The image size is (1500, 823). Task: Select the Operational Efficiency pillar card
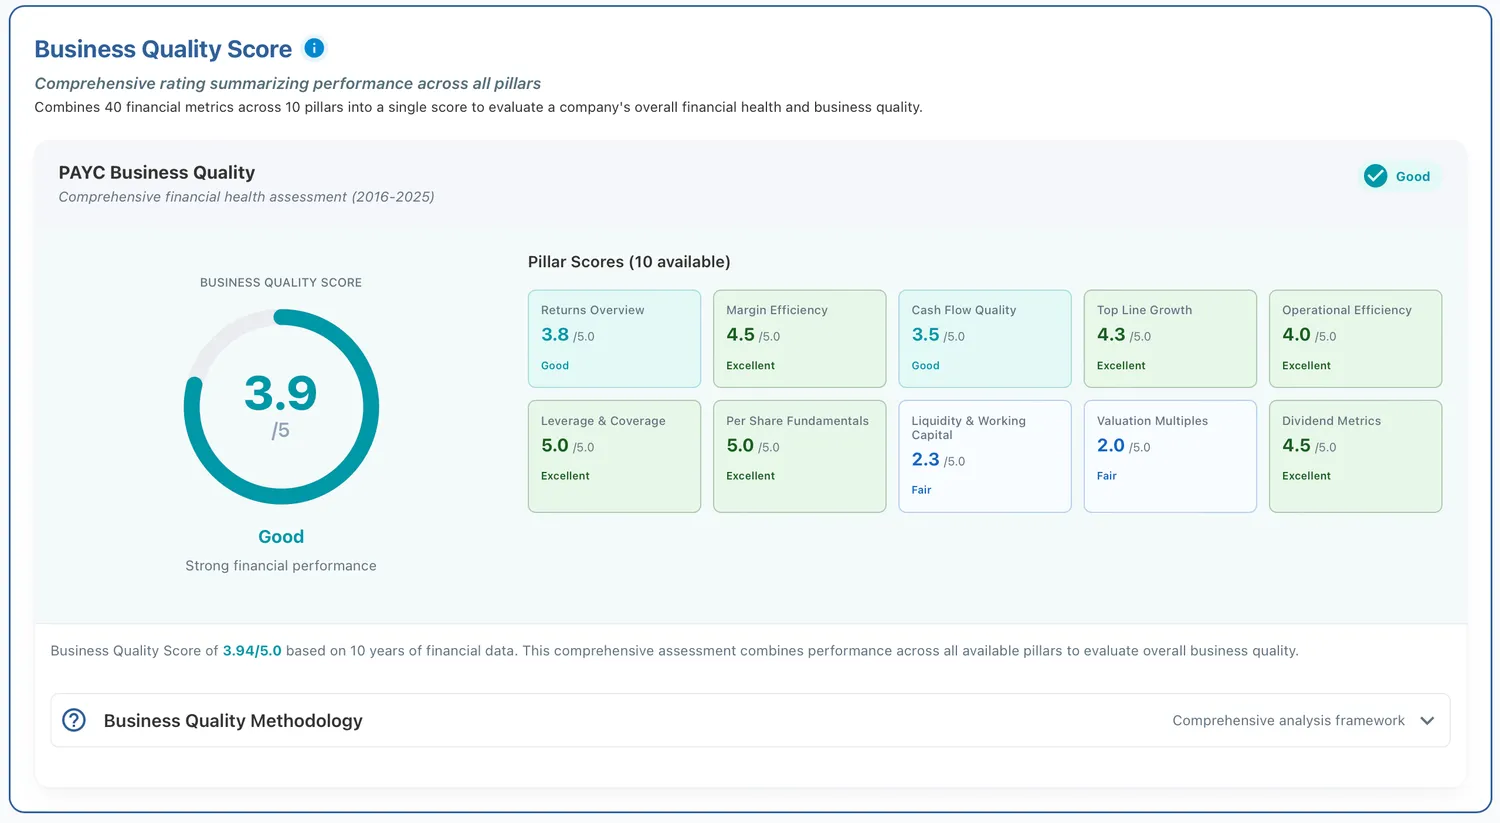coord(1355,339)
